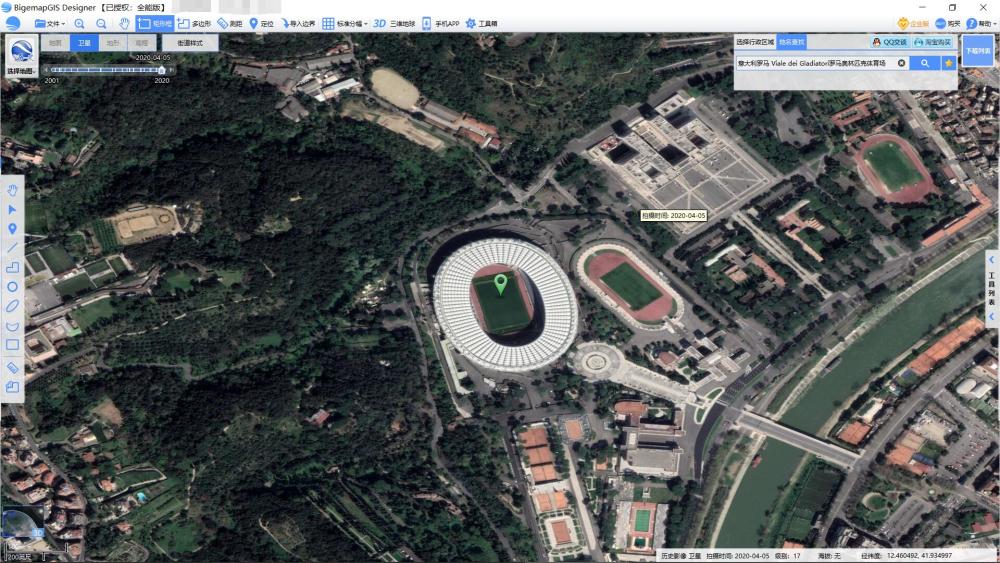Screen dimensions: 1000x563
Task: Select the 多边形 polygon selection tool
Action: (x=195, y=24)
